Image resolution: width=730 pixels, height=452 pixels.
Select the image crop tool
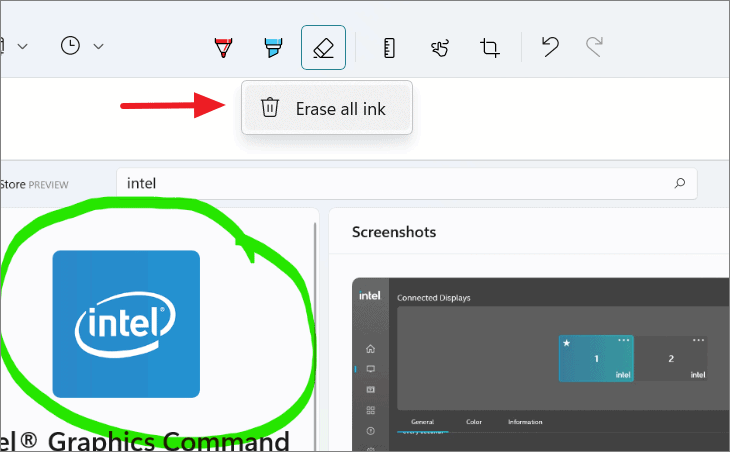pyautogui.click(x=490, y=47)
